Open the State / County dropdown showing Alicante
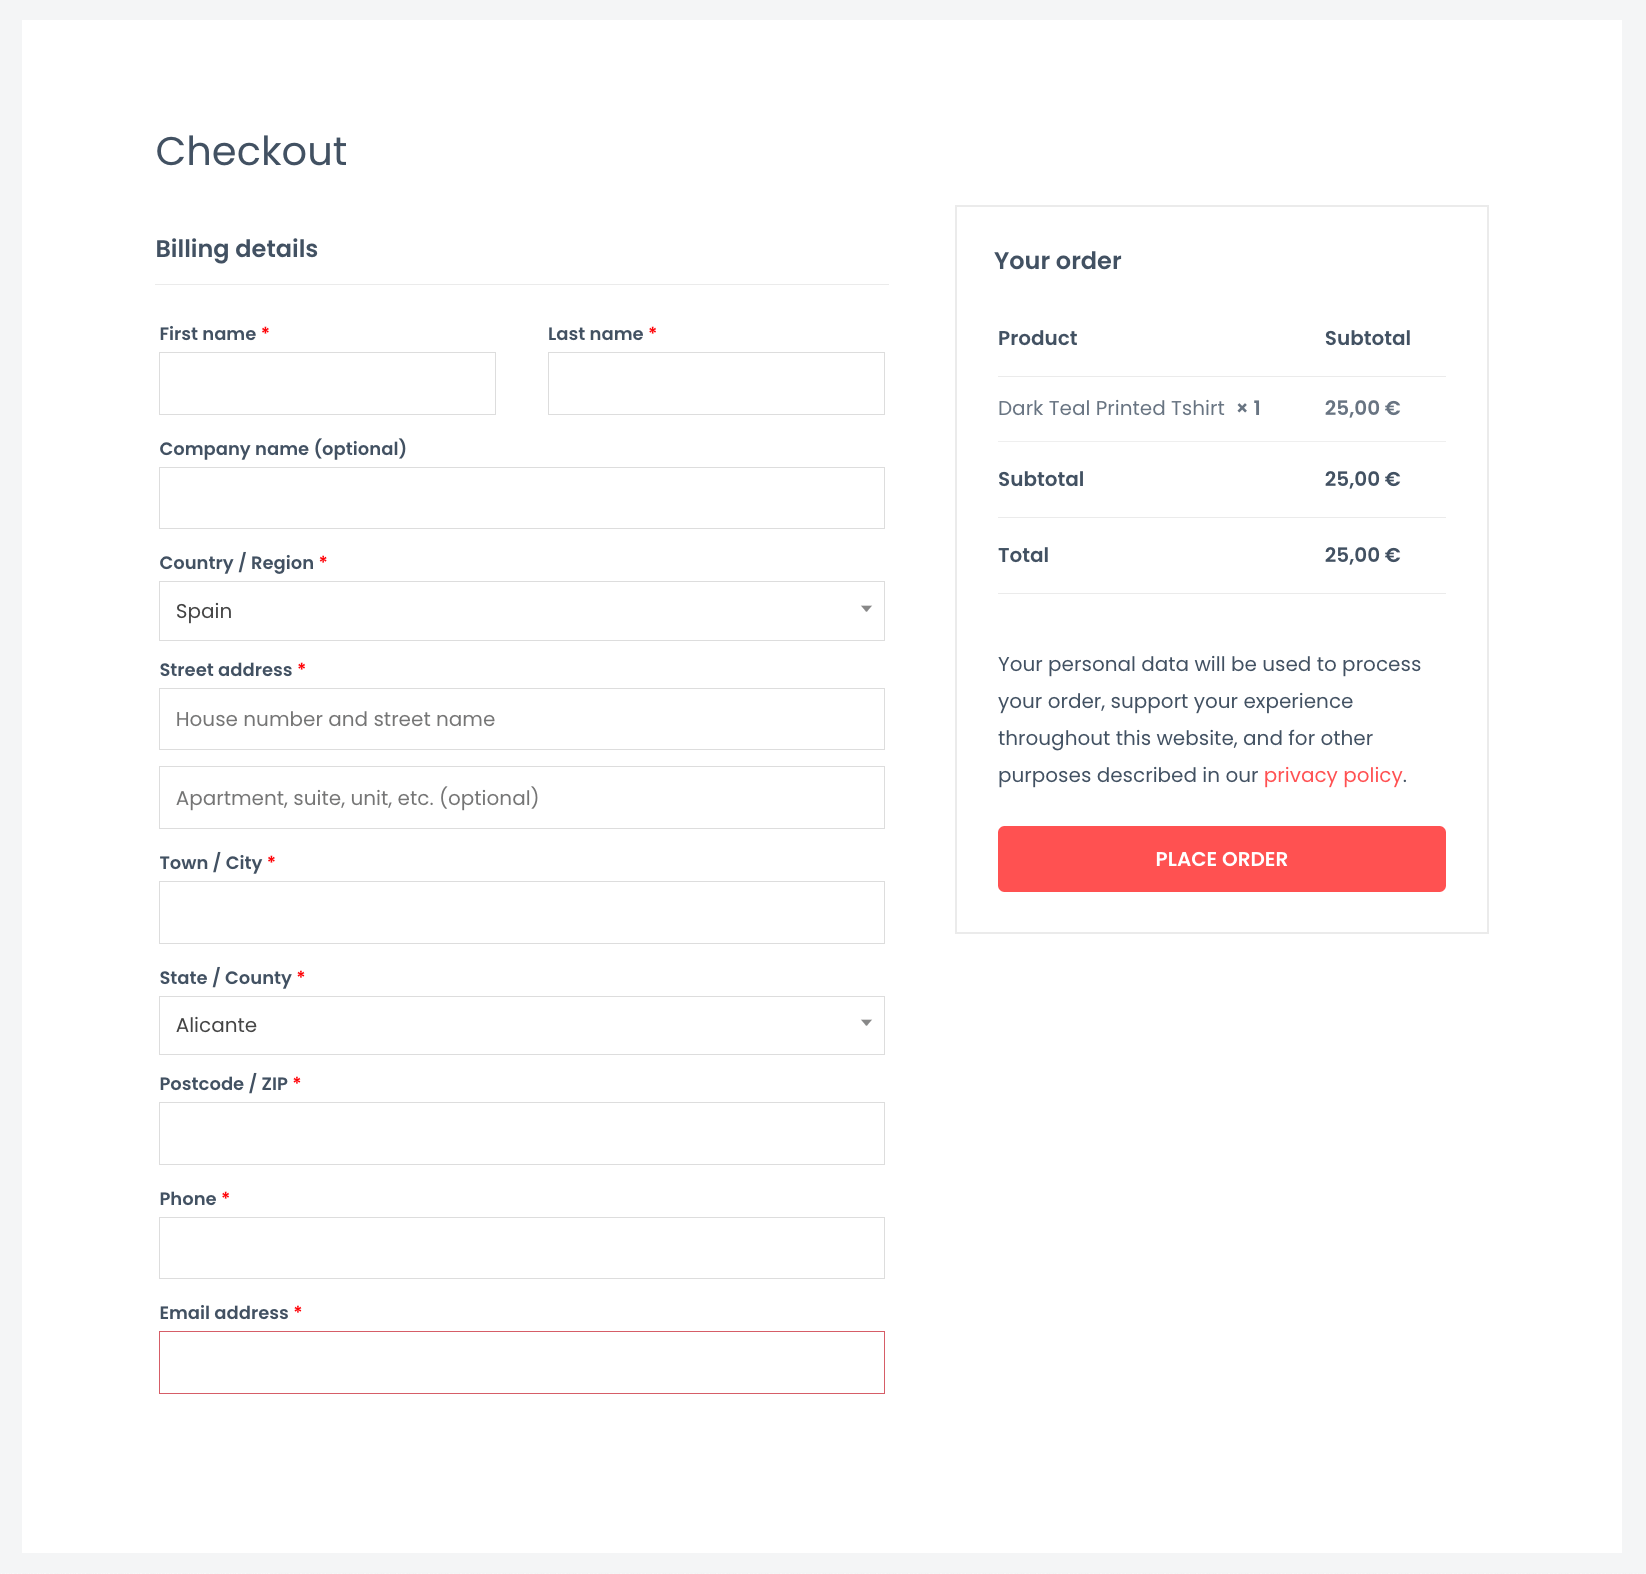The height and width of the screenshot is (1574, 1646). point(522,1025)
